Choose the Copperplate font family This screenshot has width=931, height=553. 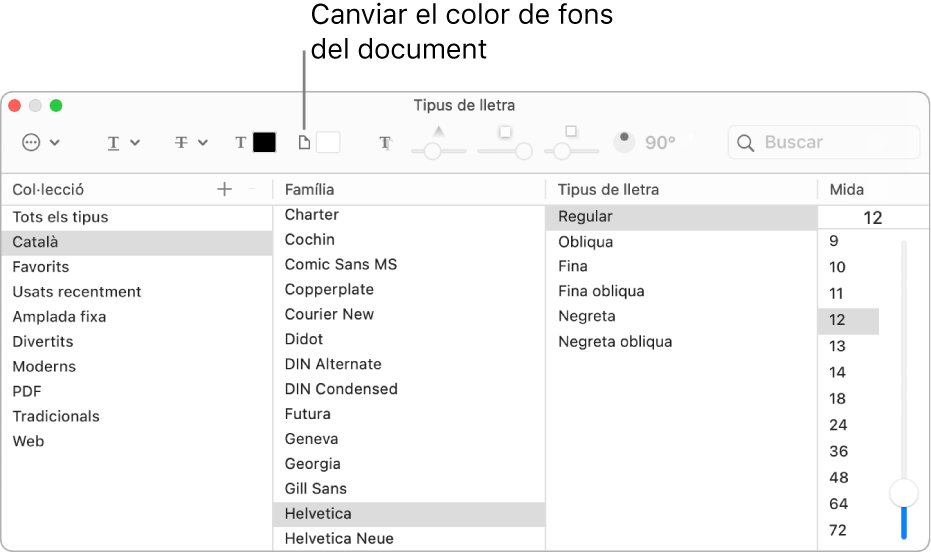(409, 290)
